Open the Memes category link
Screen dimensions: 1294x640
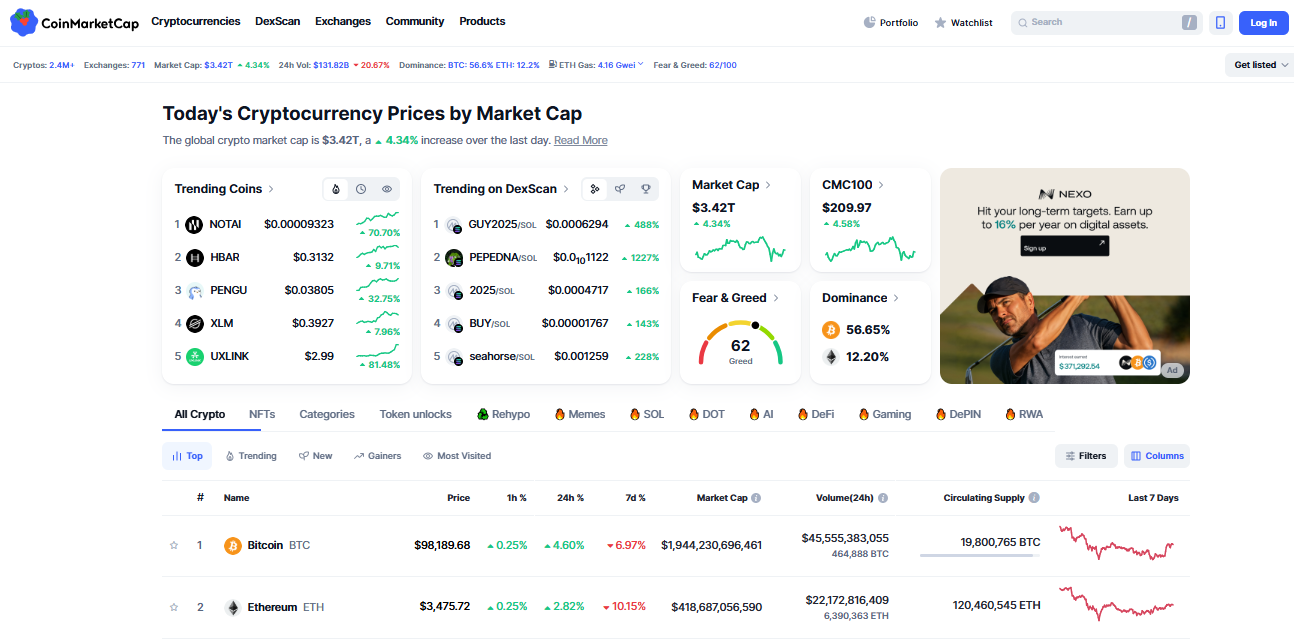[579, 414]
